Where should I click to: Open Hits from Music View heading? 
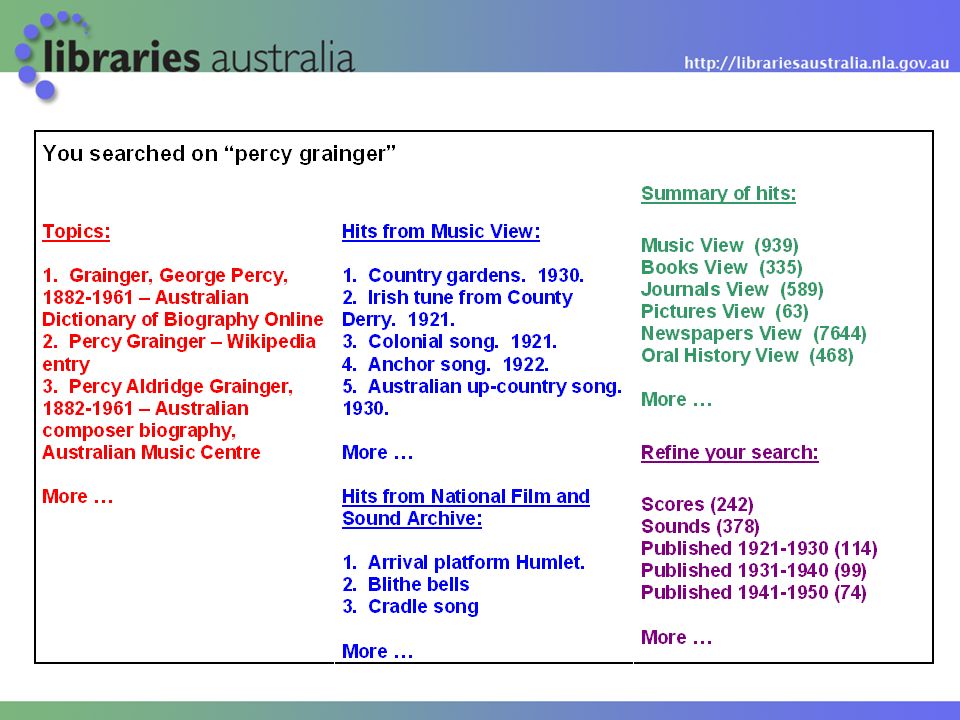441,231
